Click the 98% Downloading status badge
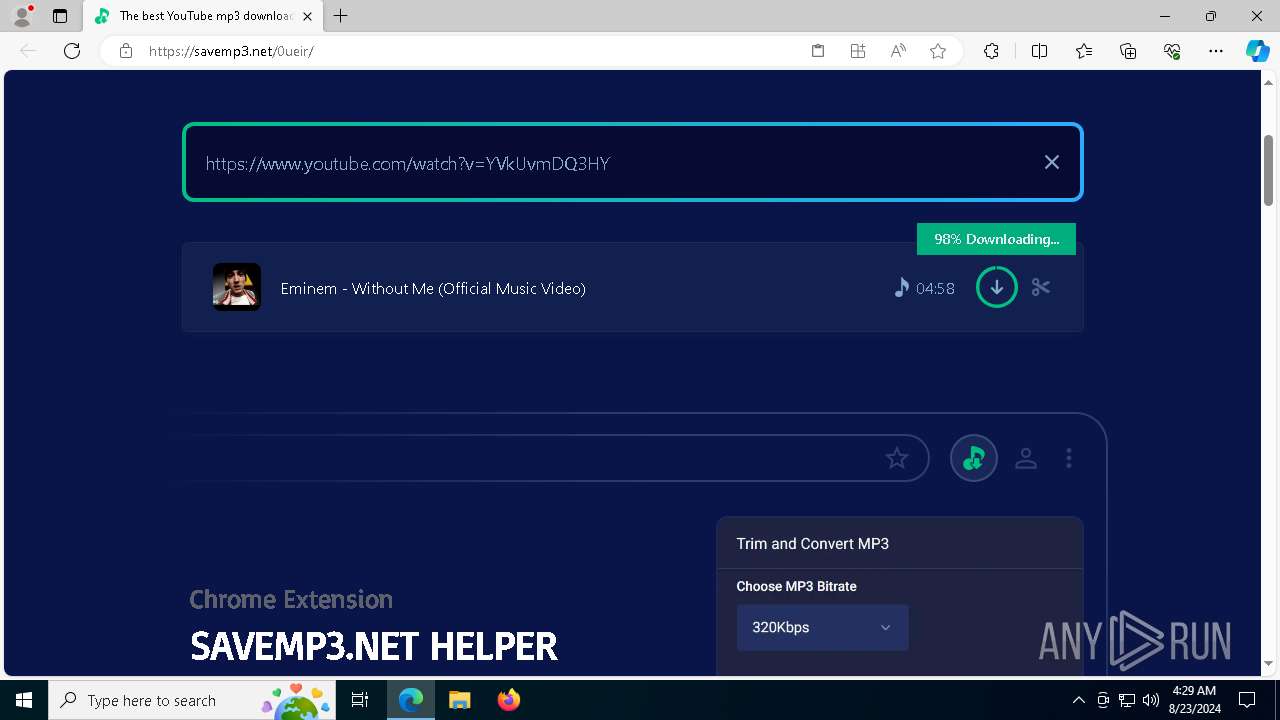The image size is (1280, 720). tap(996, 239)
